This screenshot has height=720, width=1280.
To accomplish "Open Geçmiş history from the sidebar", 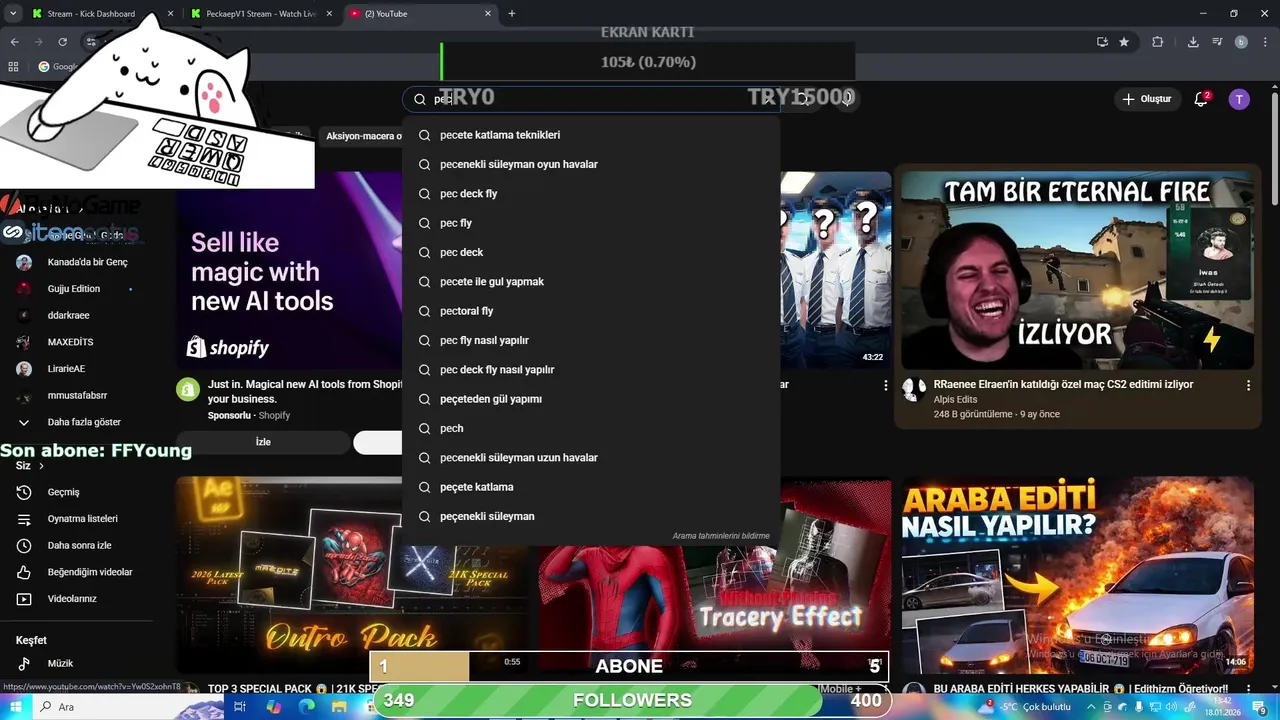I will [x=63, y=492].
